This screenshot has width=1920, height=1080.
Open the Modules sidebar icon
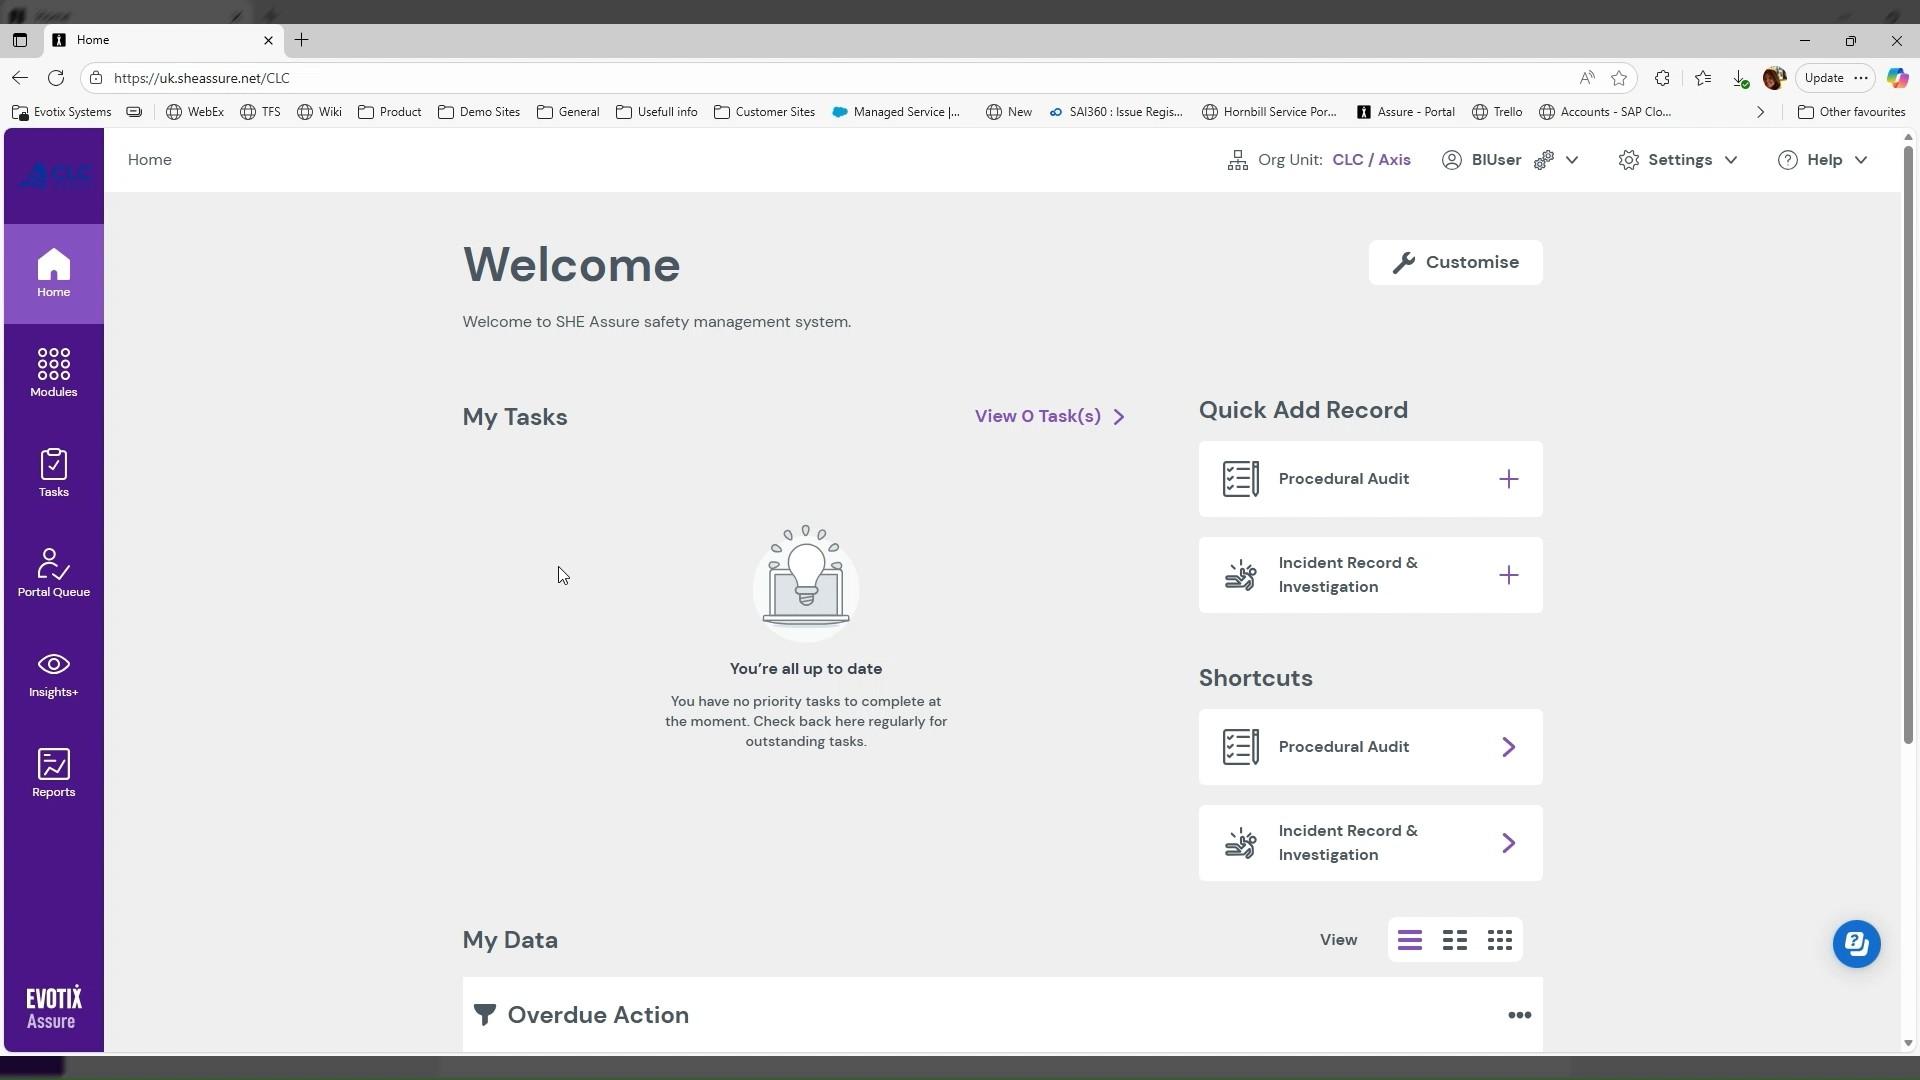point(53,372)
